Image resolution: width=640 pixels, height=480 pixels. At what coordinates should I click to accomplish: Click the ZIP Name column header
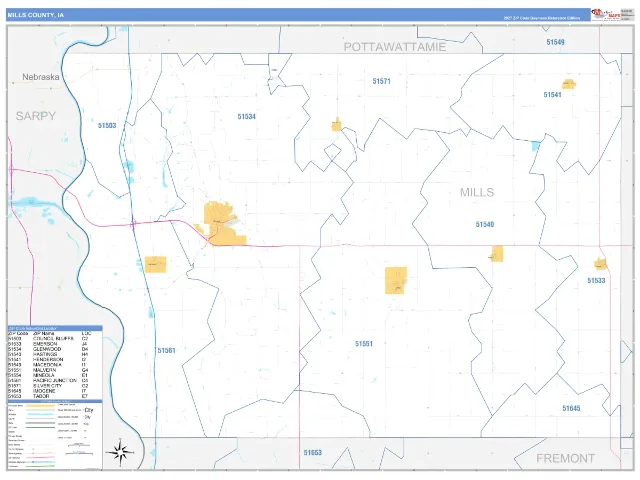point(43,333)
